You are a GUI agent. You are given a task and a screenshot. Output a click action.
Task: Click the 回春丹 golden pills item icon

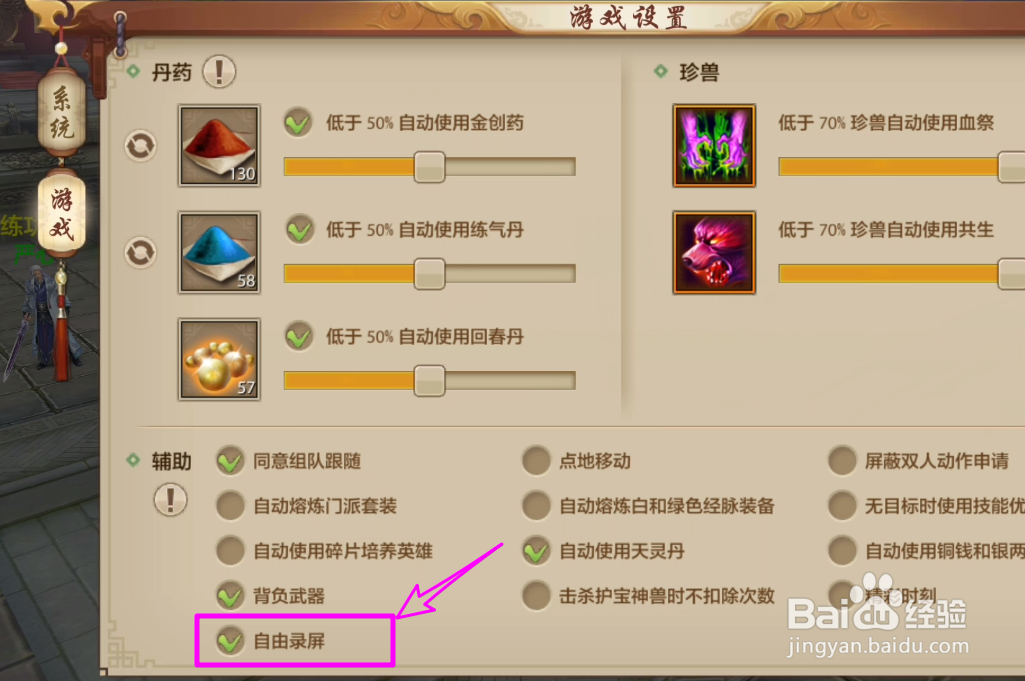pos(220,359)
